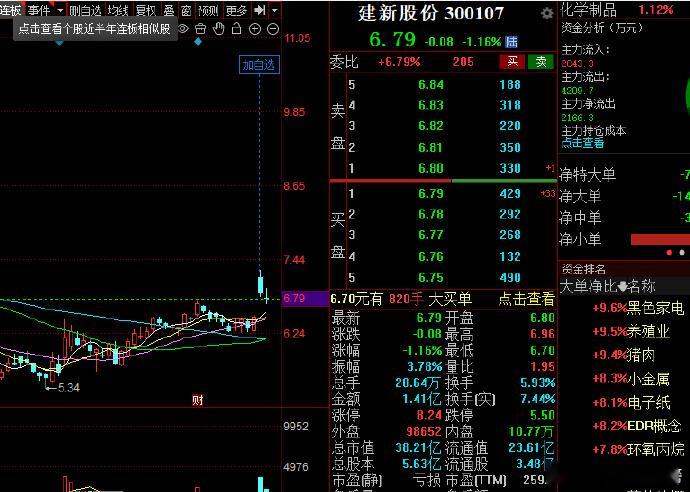Select sell level 4 price 6.83
690x492 pixels.
431,105
